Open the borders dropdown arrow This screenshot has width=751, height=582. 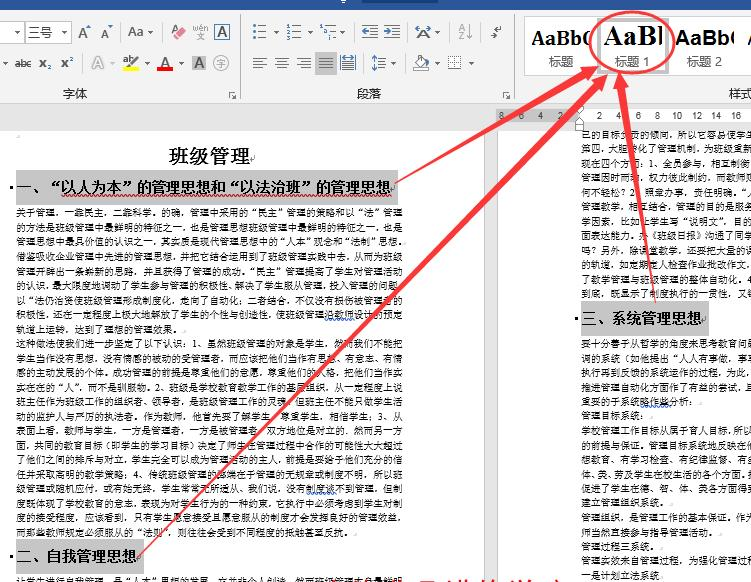[471, 63]
